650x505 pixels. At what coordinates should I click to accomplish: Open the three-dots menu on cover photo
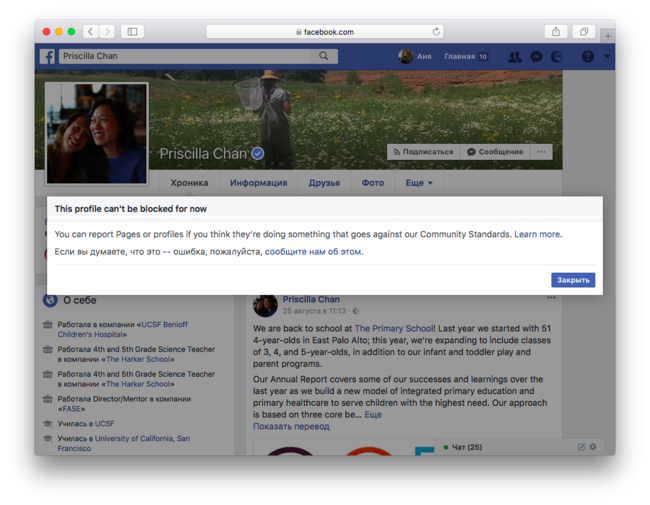(541, 152)
